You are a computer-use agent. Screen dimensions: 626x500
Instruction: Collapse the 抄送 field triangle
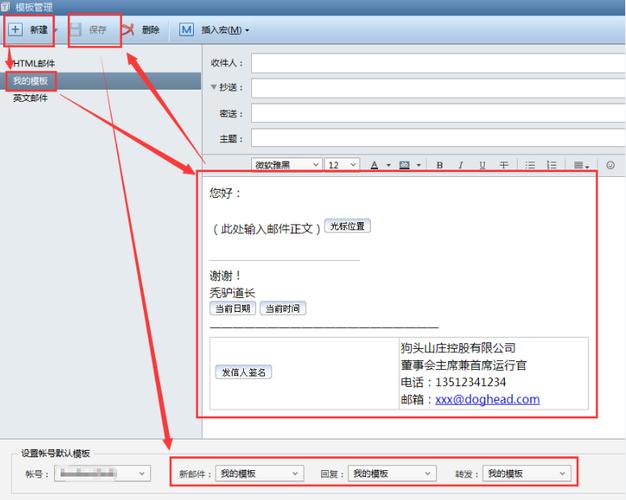coord(213,88)
